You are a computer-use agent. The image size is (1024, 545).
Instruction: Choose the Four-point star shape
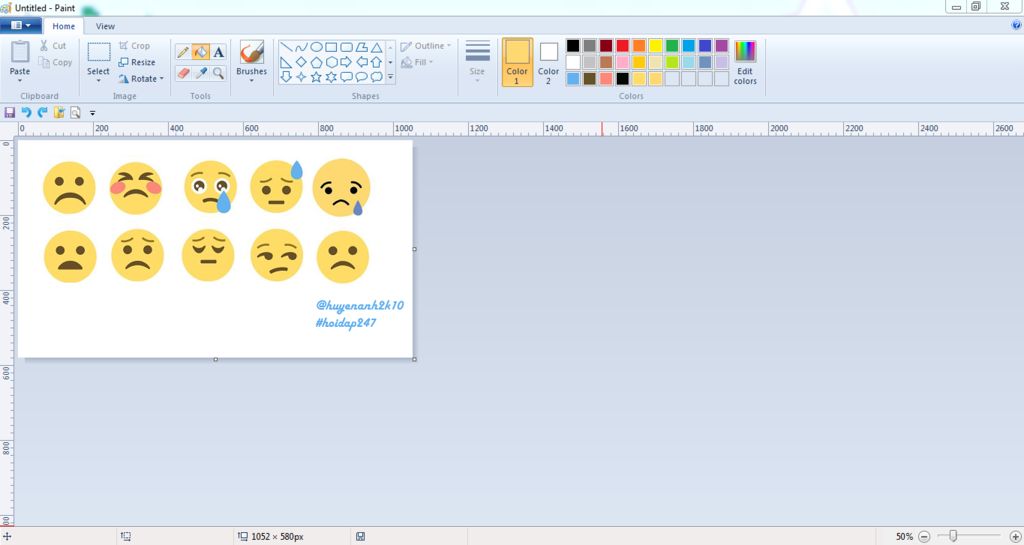point(301,77)
